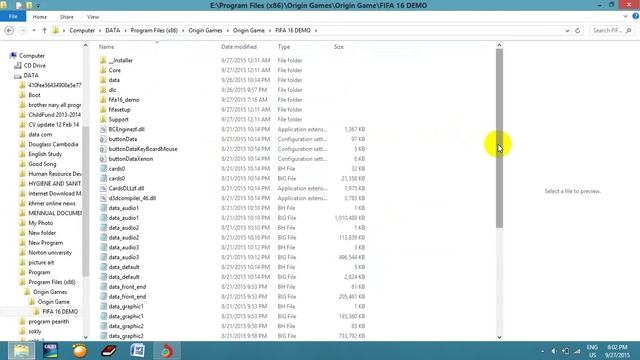
Task: Switch to the Home ribbon tab
Action: coord(40,17)
